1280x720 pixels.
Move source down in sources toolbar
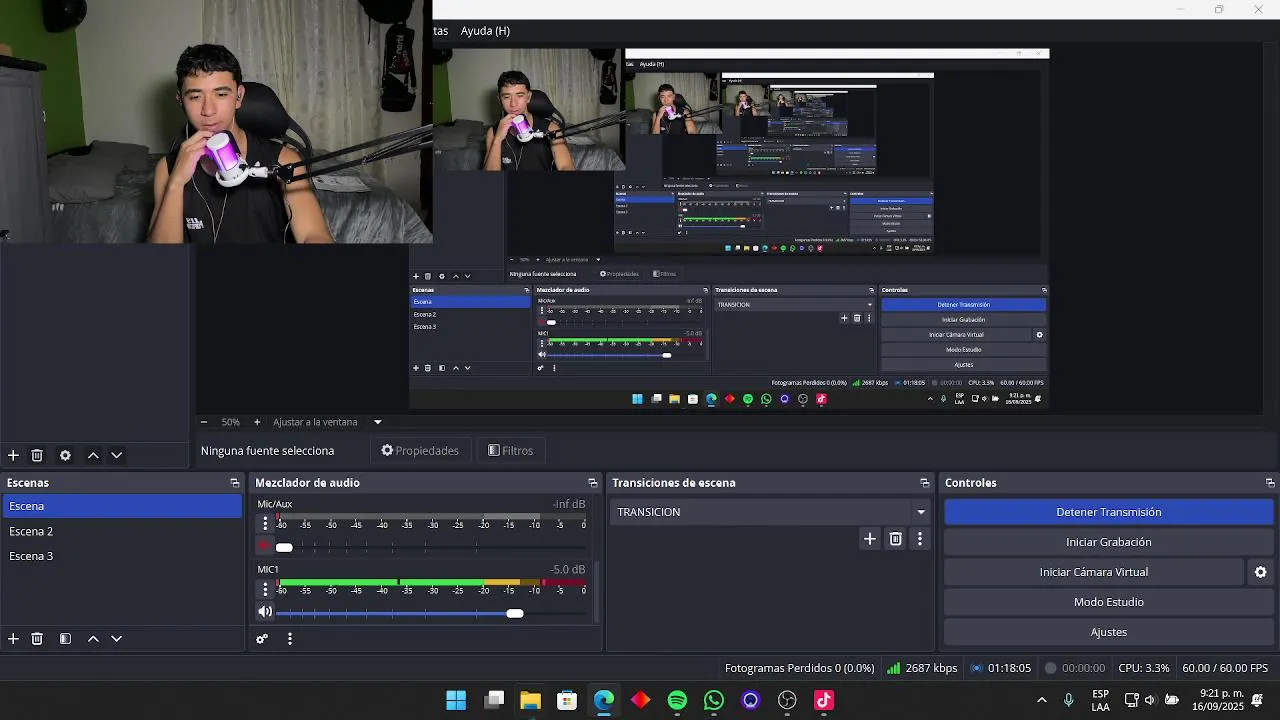(116, 455)
